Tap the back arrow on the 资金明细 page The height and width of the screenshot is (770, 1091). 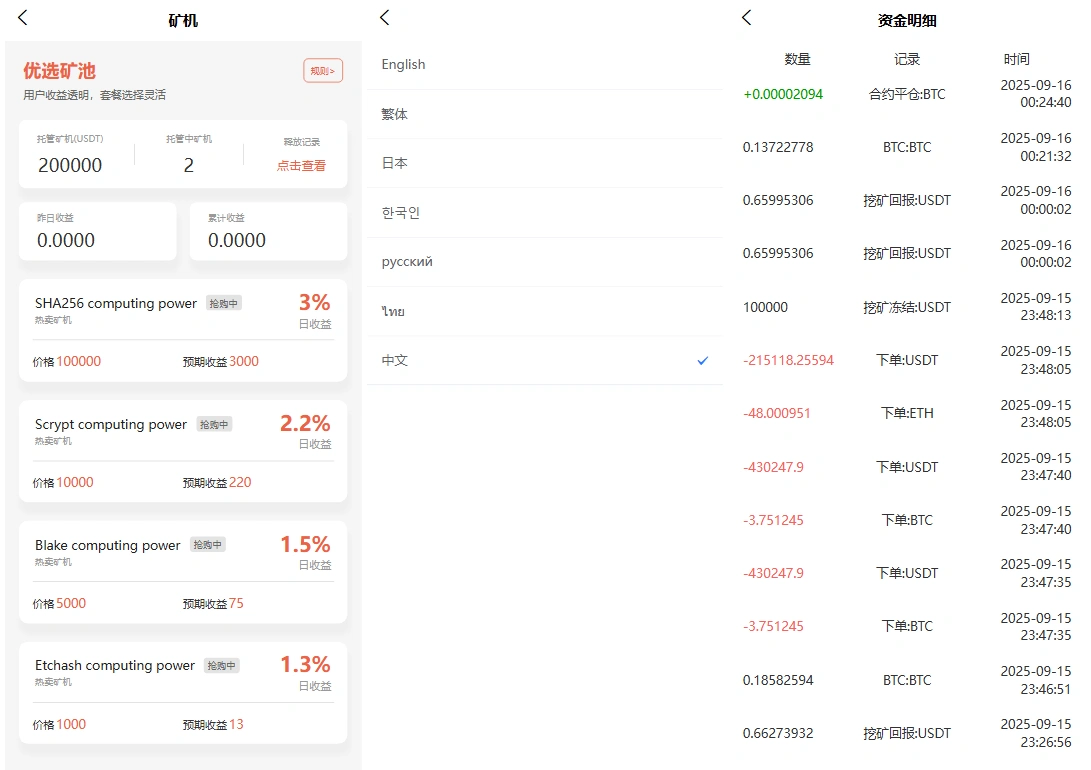747,18
